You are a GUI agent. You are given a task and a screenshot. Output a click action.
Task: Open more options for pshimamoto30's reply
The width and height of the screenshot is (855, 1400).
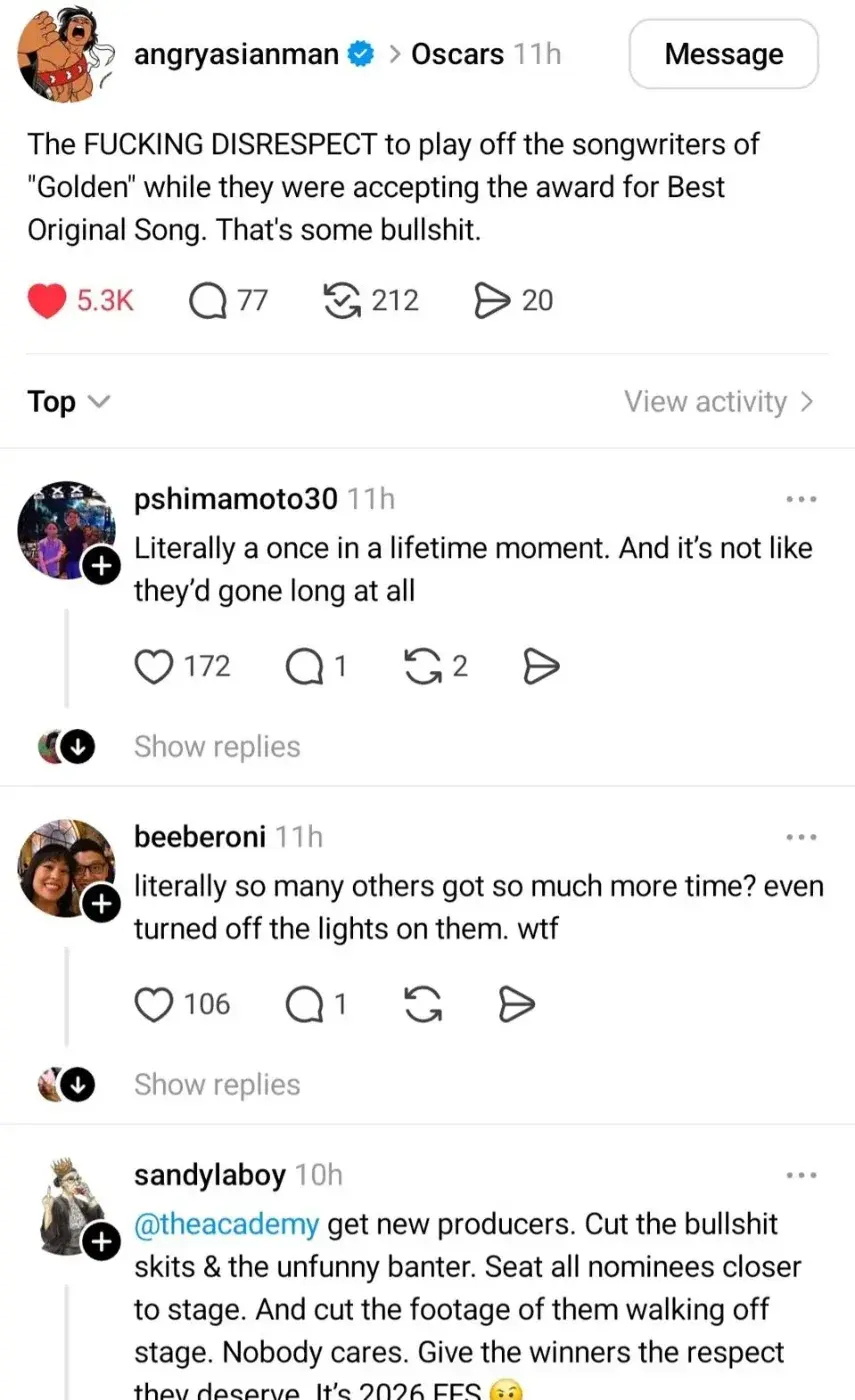tap(801, 498)
